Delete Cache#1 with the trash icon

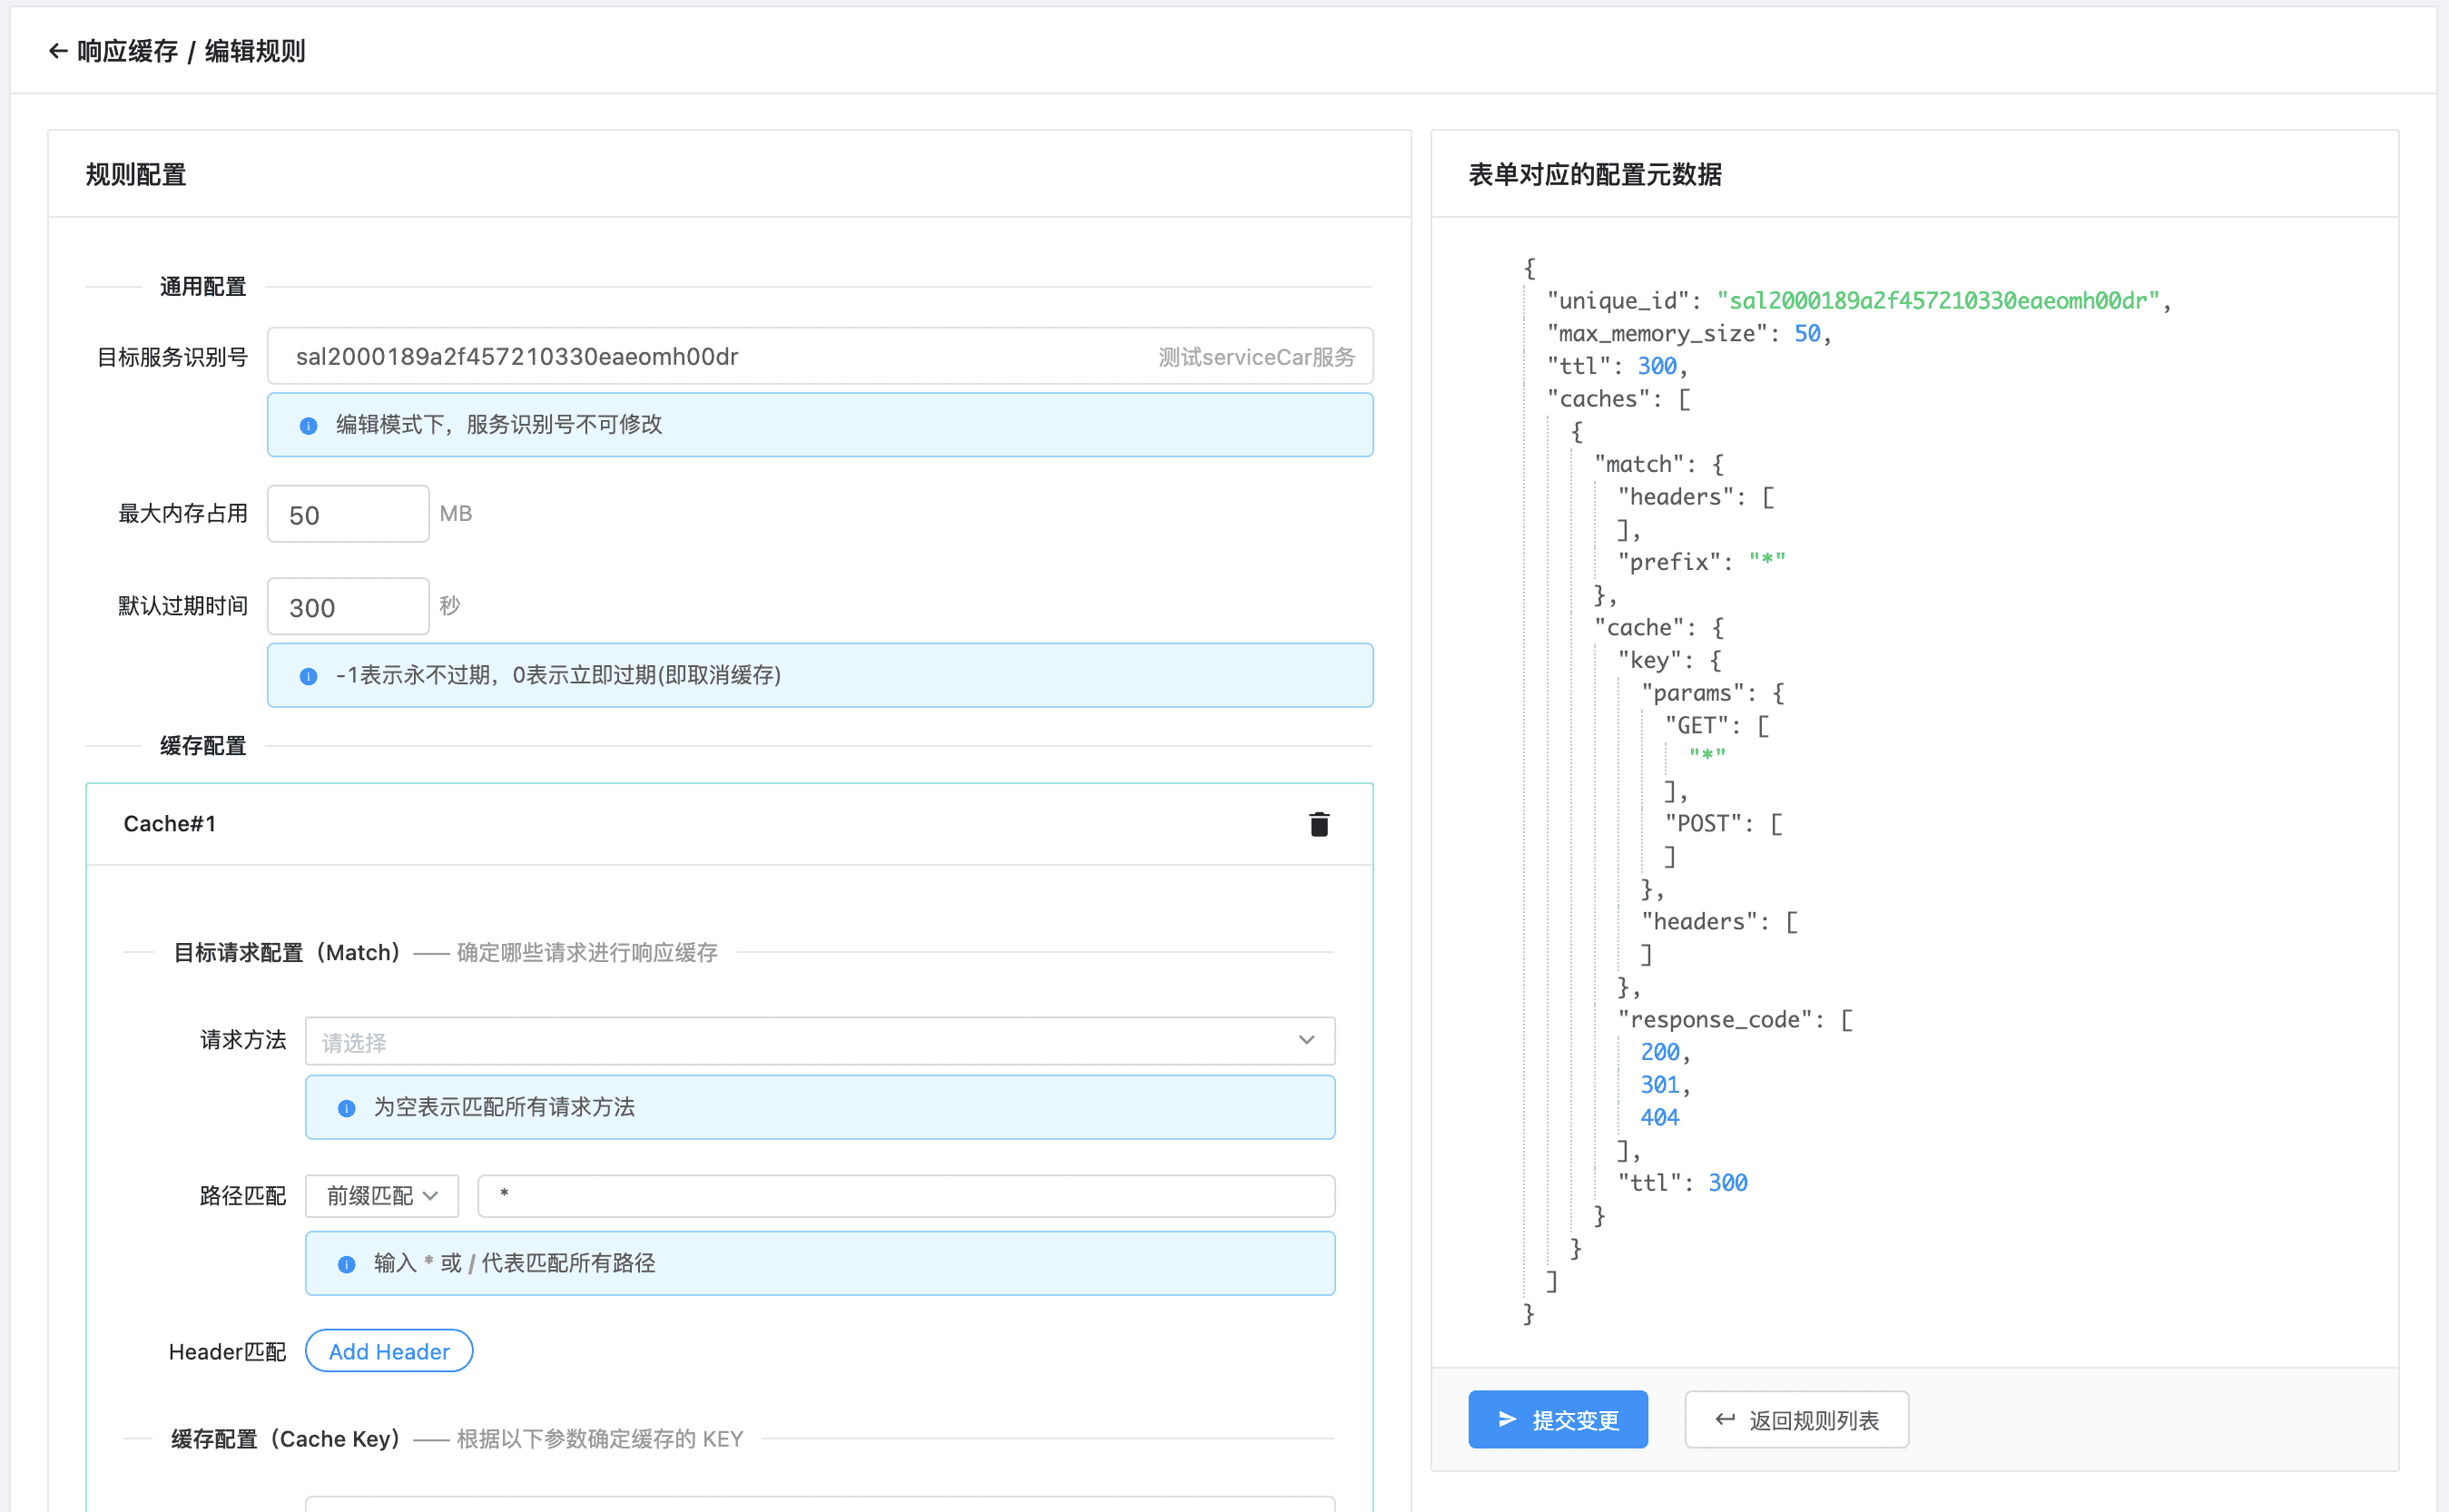(x=1319, y=824)
